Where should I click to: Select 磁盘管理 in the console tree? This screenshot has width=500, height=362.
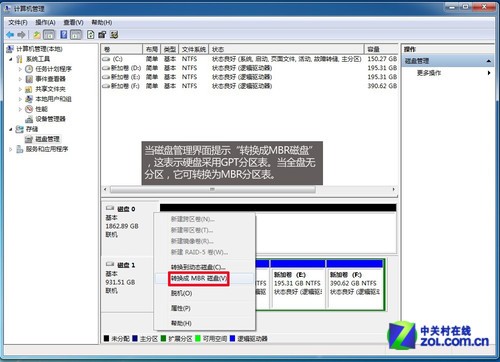click(x=48, y=139)
